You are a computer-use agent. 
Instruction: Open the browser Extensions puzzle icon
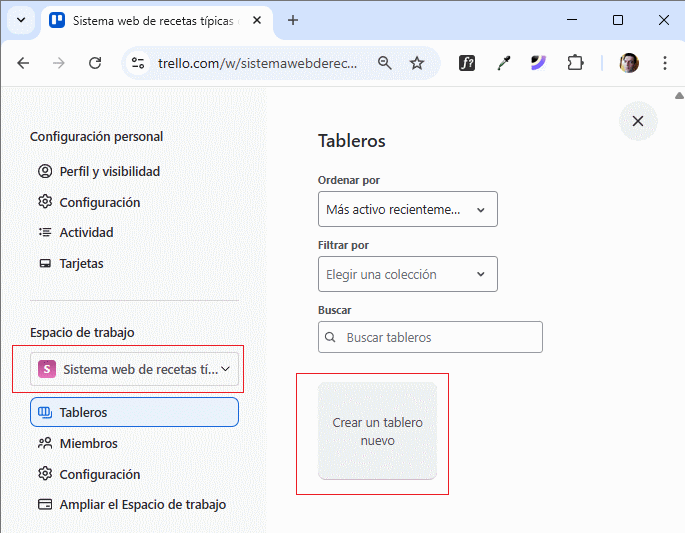(x=575, y=63)
